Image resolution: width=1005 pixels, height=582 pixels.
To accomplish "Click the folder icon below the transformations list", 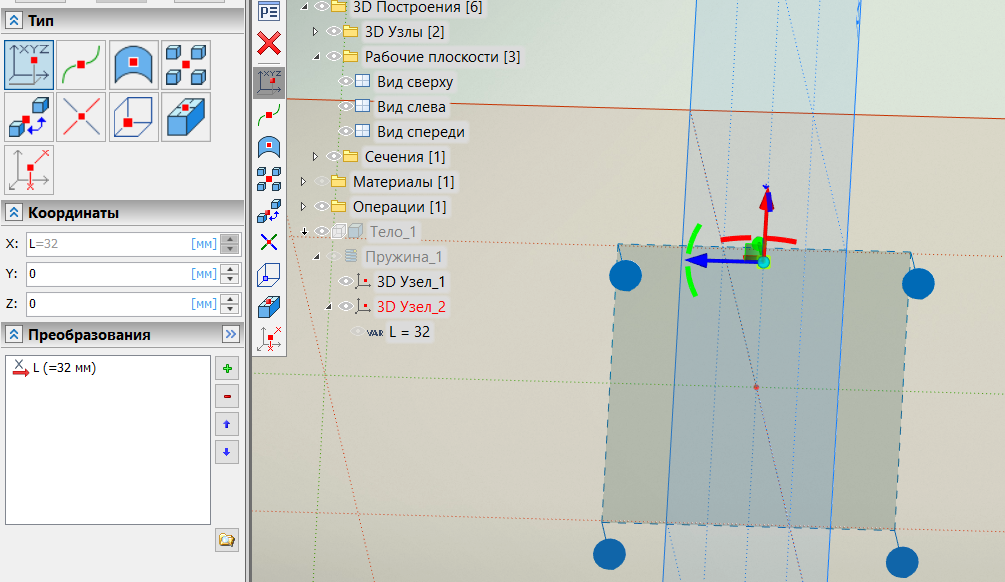I will click(227, 540).
